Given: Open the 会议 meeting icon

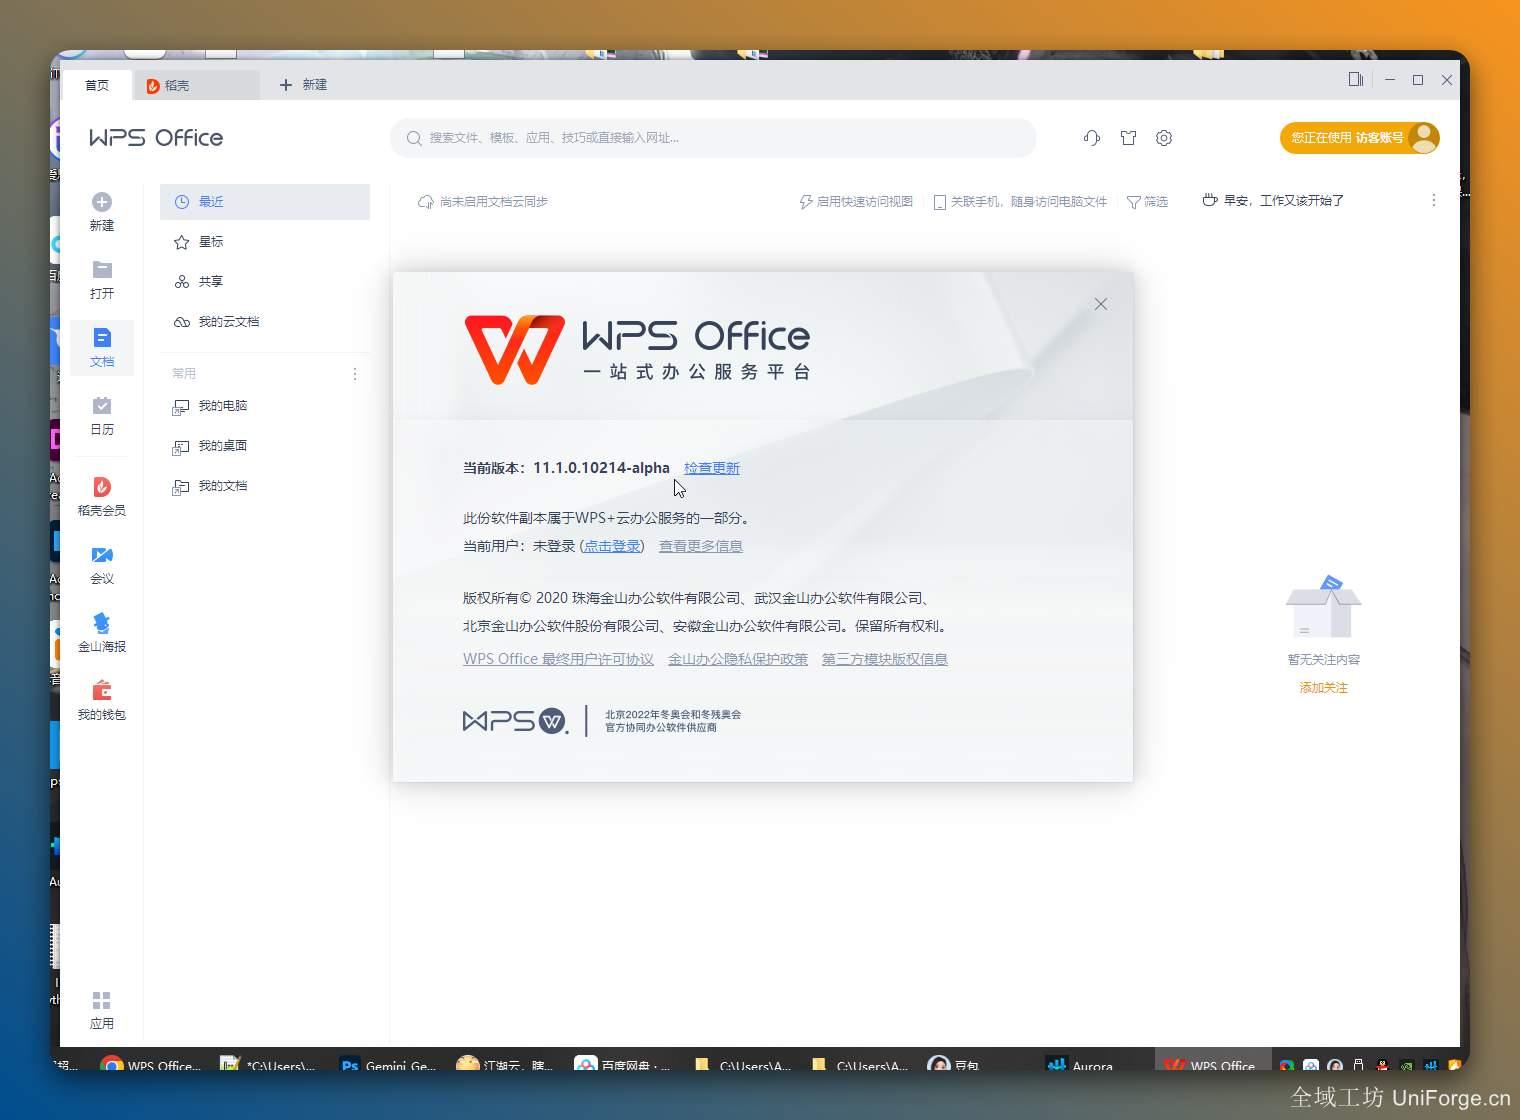Looking at the screenshot, I should (x=102, y=555).
